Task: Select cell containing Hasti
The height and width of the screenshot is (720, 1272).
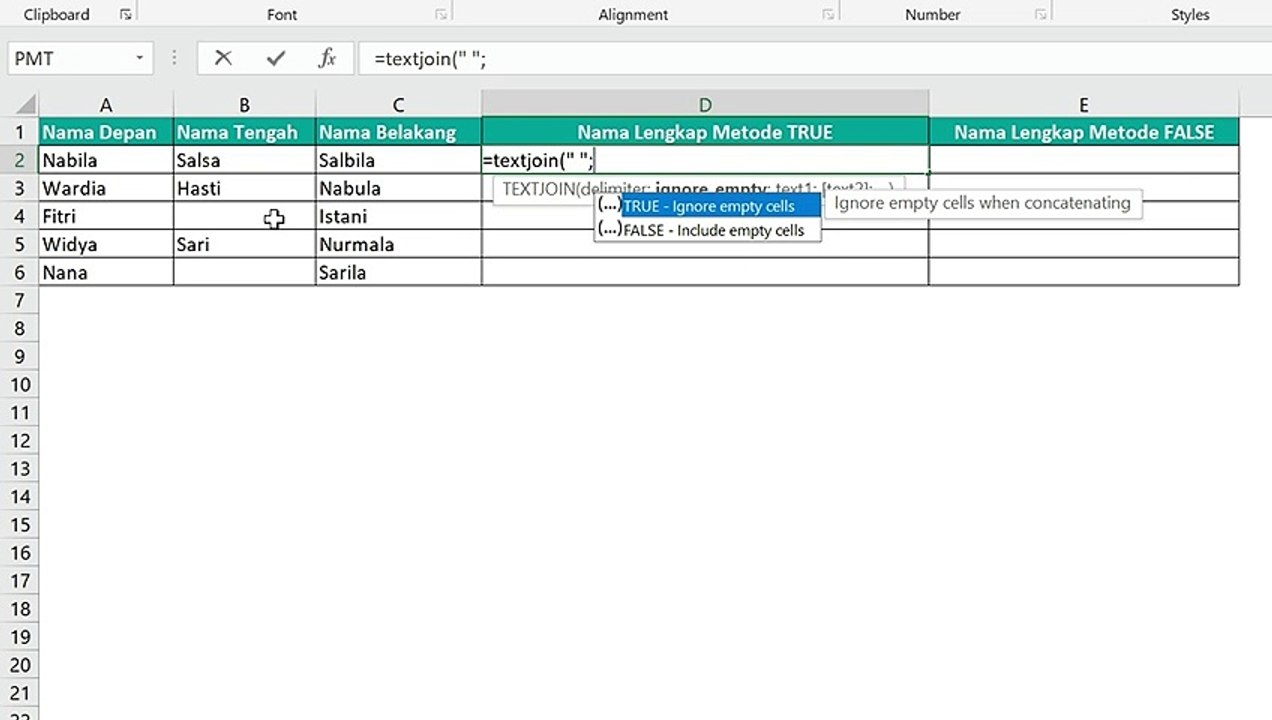Action: pos(244,188)
